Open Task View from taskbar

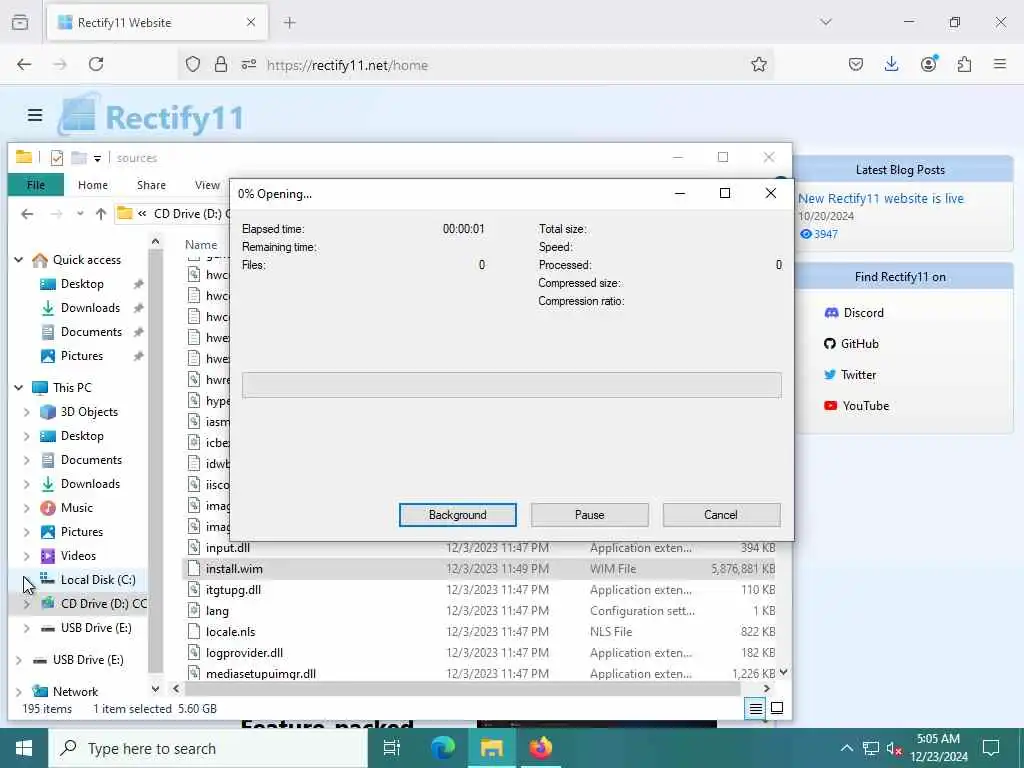392,748
